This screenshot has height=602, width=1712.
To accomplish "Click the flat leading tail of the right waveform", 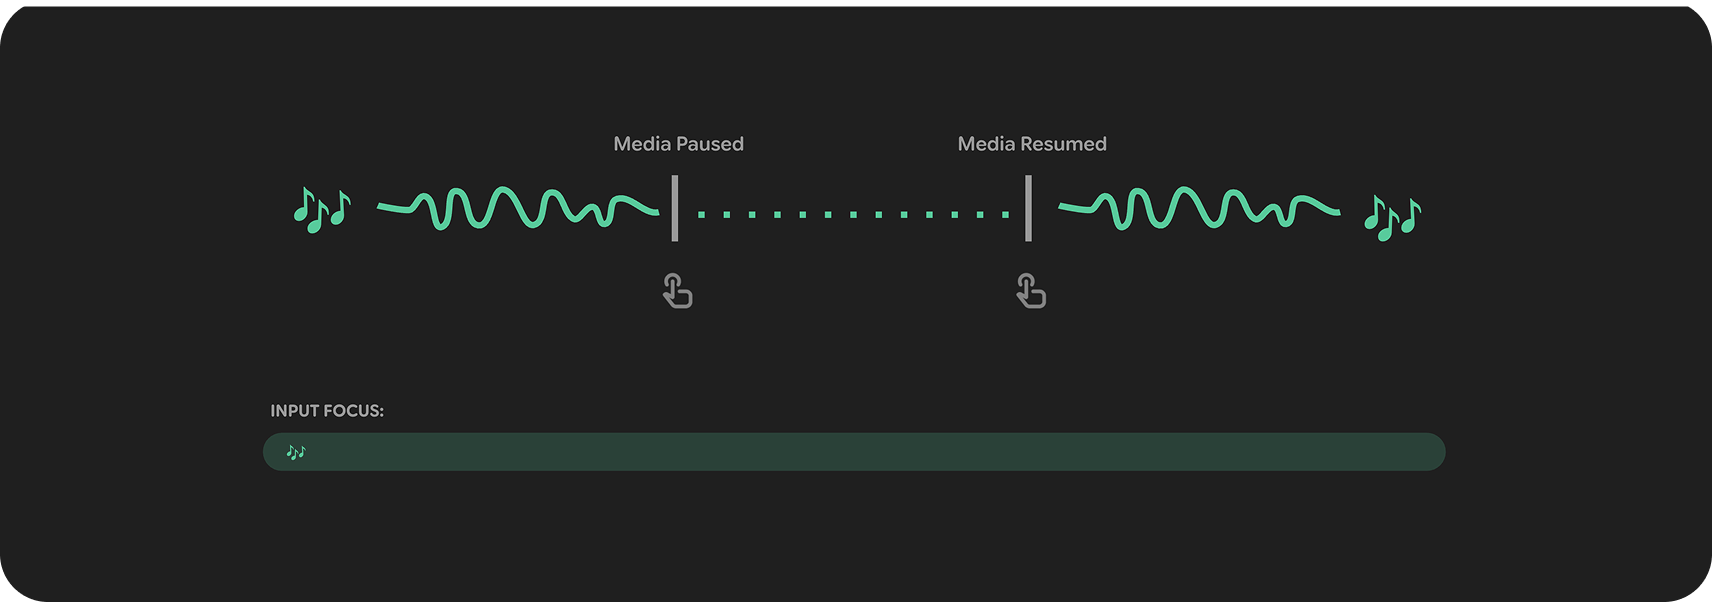I will 1075,208.
